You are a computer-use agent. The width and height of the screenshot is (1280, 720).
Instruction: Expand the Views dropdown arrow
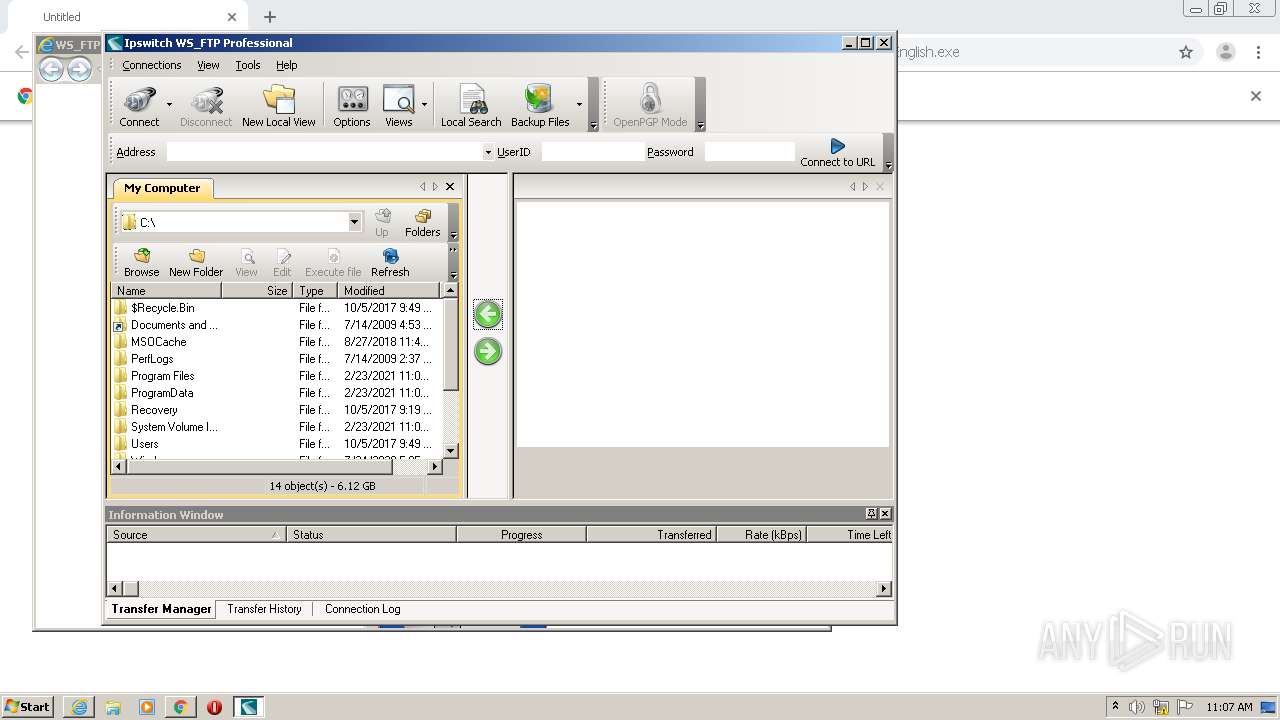coord(424,104)
